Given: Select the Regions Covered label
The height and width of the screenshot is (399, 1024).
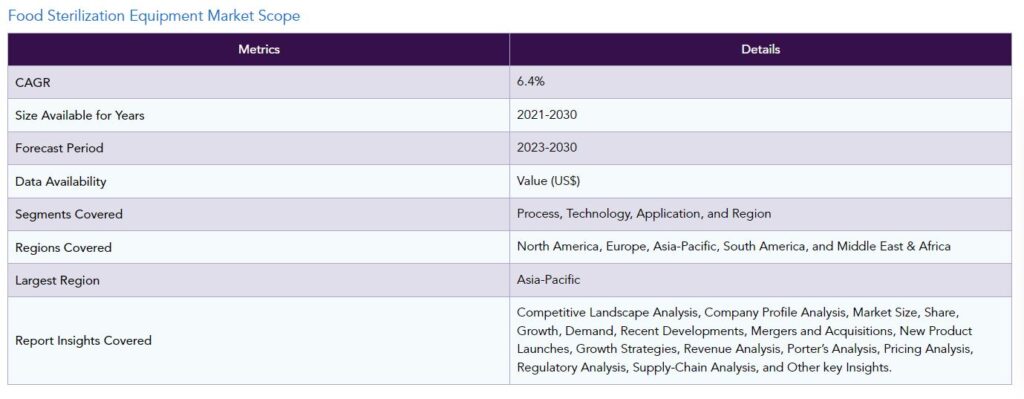Looking at the screenshot, I should click(x=63, y=247).
